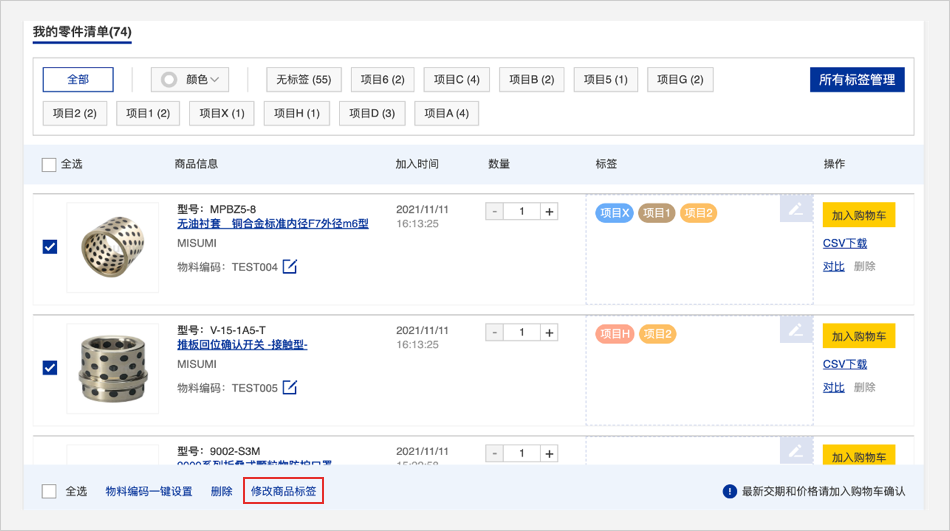Edit tags for 9002-S3M row
Screen dimensions: 950x531
(796, 451)
